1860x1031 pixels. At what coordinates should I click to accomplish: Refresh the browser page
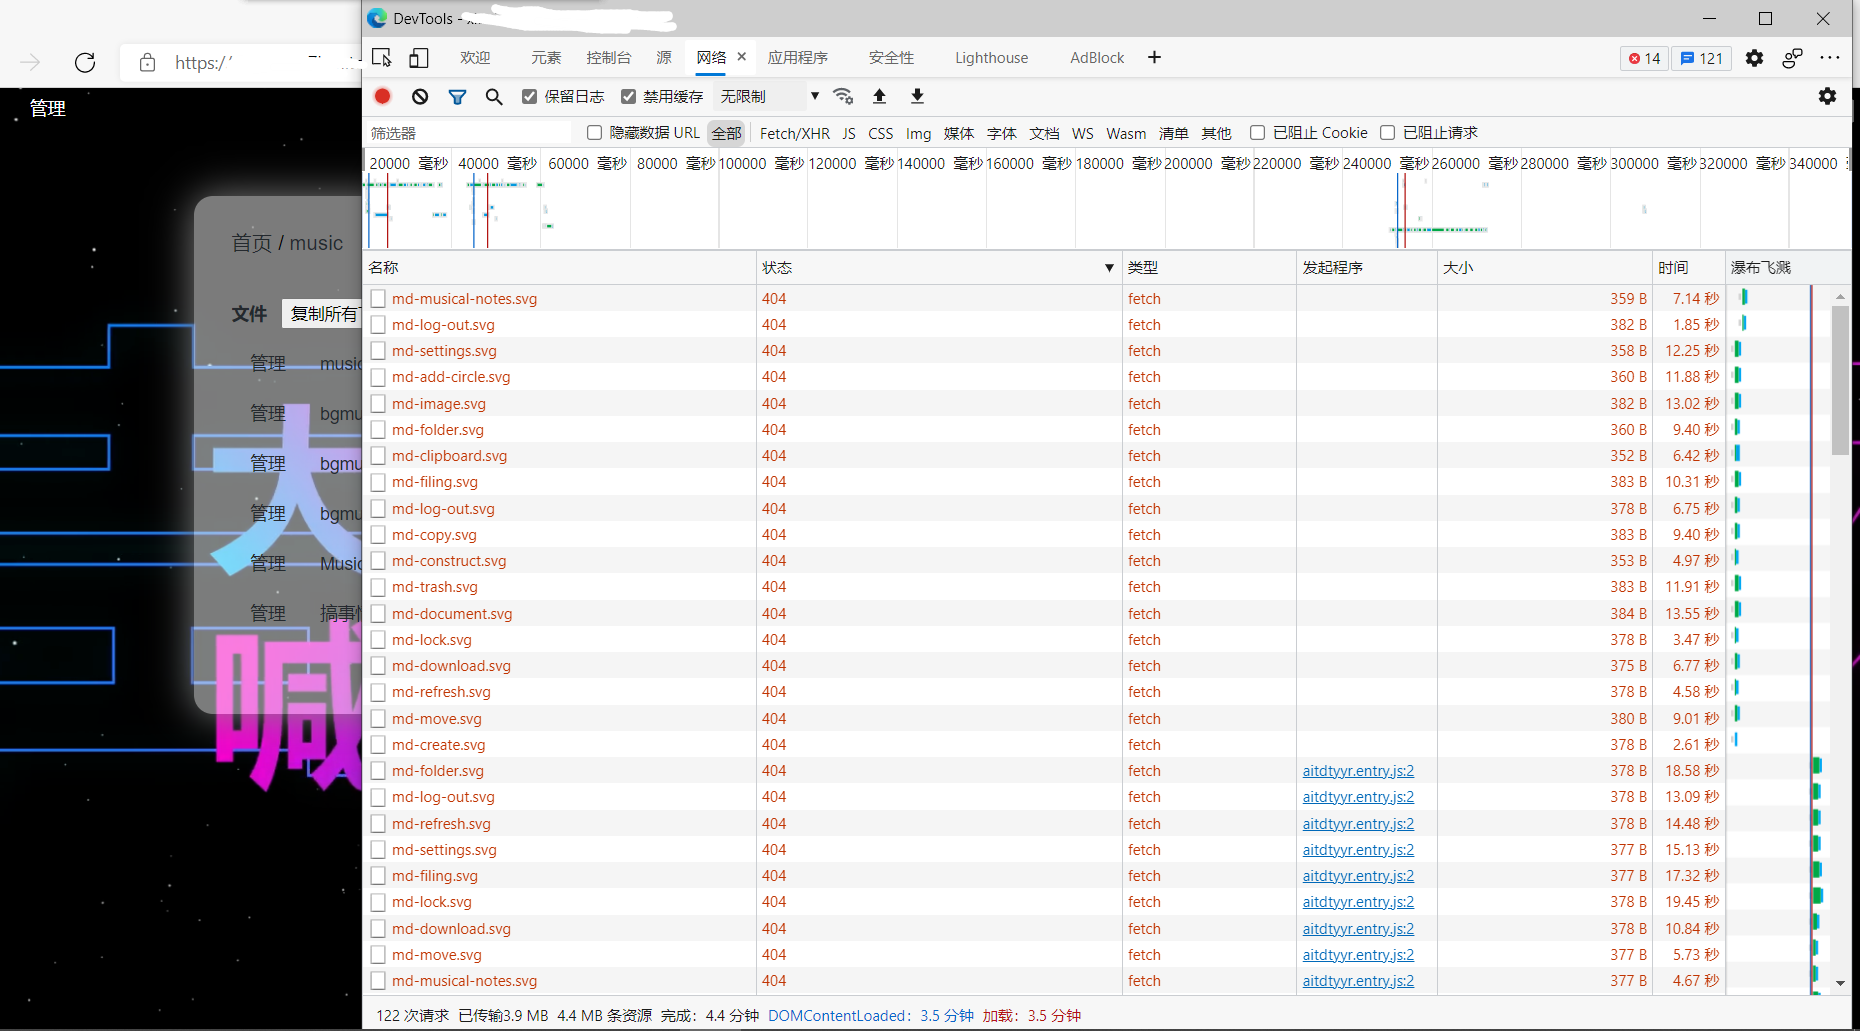click(x=85, y=63)
